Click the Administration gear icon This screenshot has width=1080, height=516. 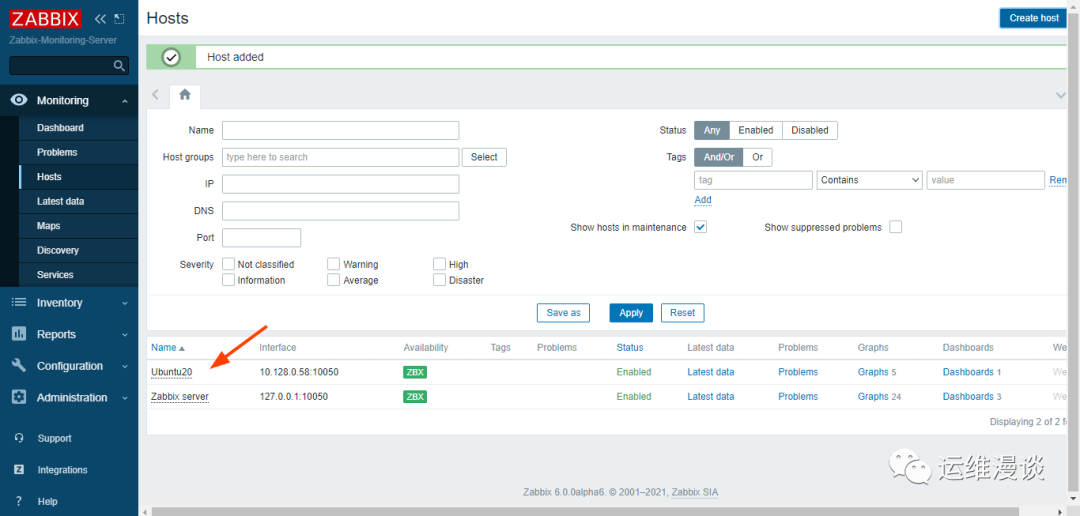(19, 398)
